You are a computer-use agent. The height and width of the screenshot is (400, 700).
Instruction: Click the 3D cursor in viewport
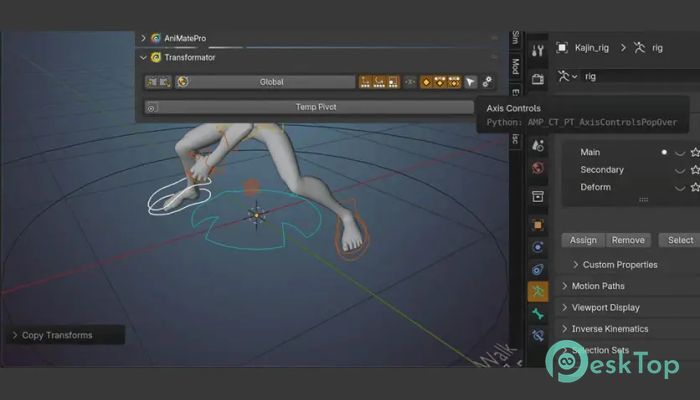tap(256, 215)
